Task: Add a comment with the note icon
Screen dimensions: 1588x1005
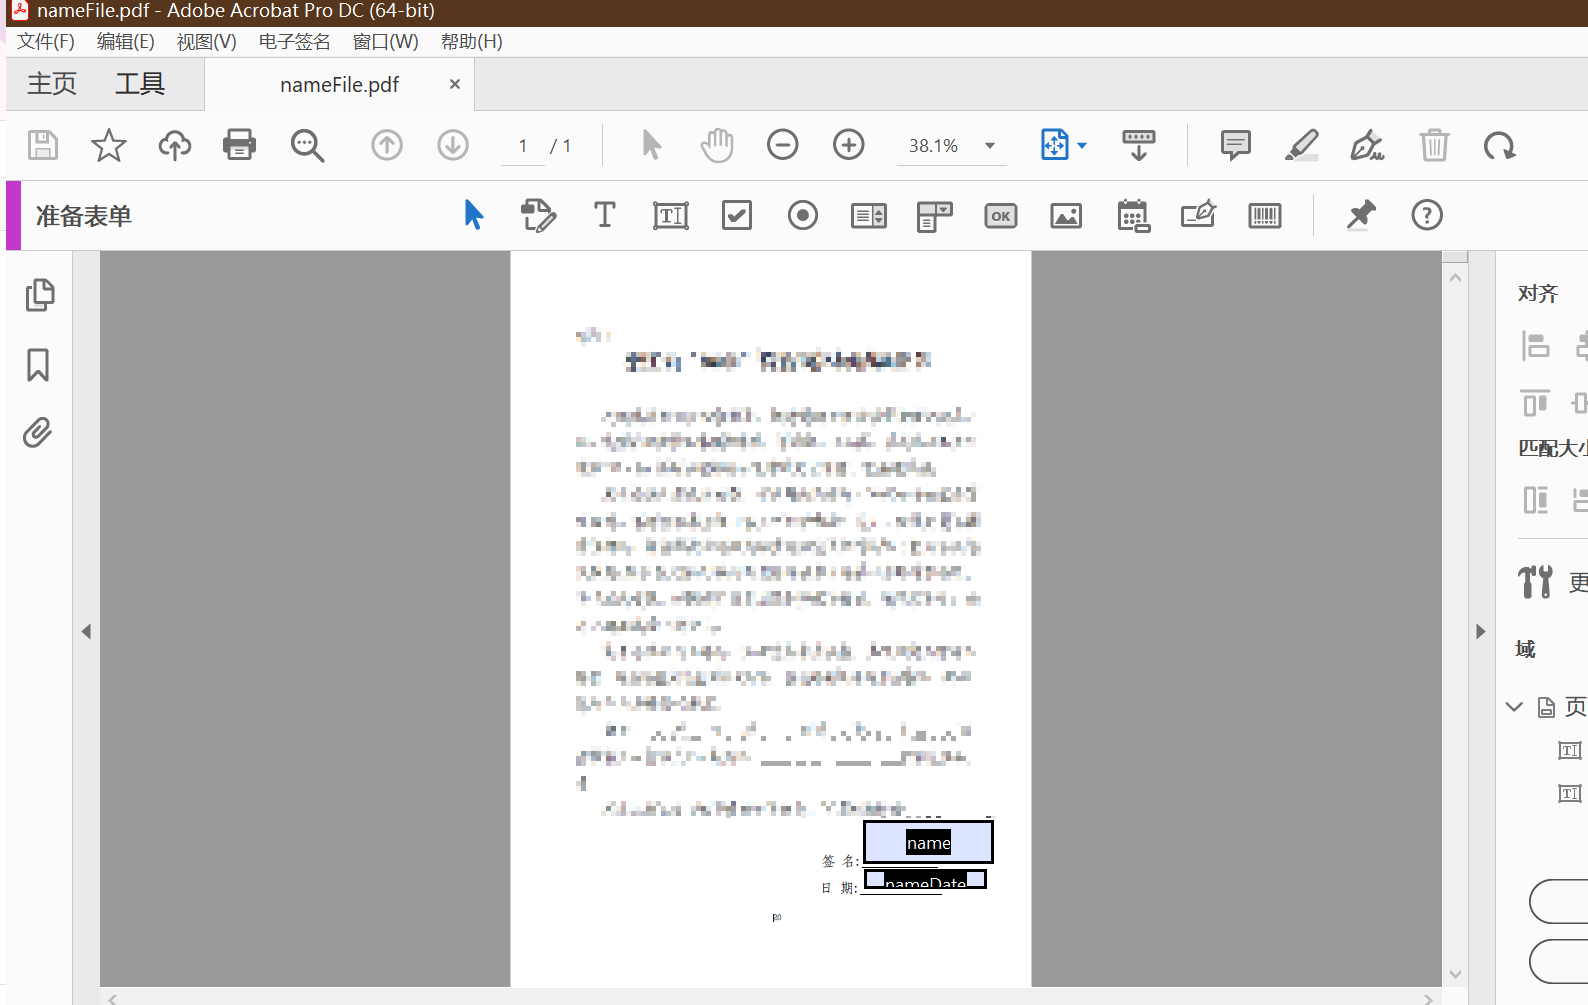Action: [x=1236, y=145]
